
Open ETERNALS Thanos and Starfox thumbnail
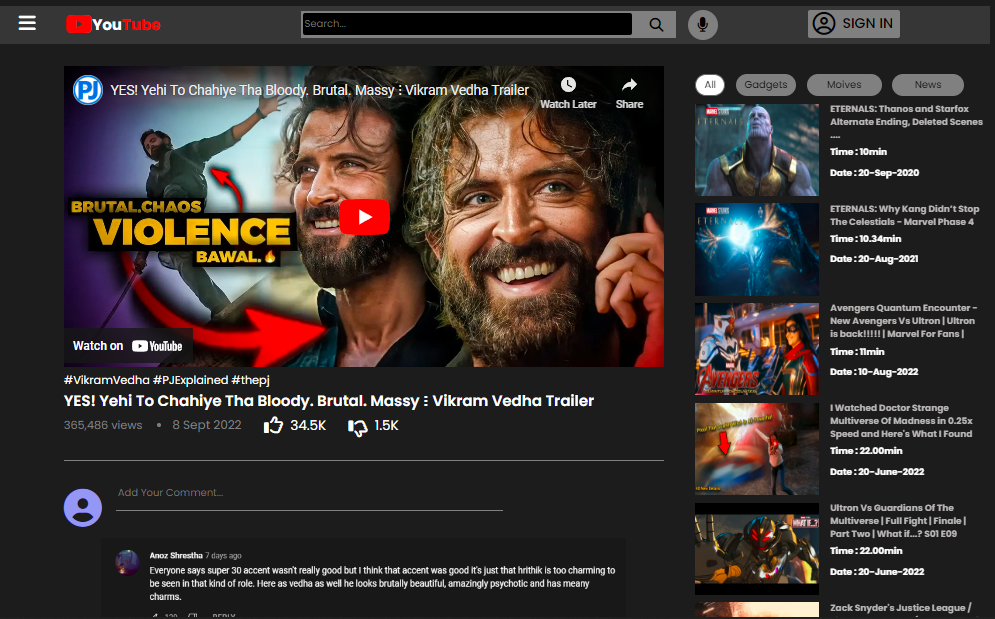pyautogui.click(x=757, y=150)
